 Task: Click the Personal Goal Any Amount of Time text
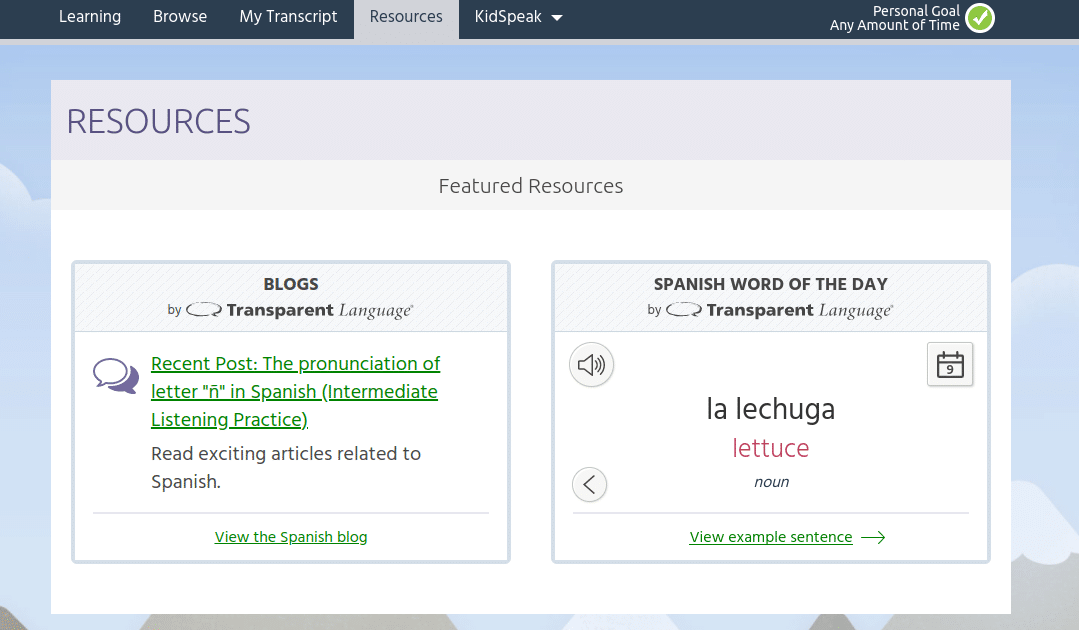click(894, 18)
